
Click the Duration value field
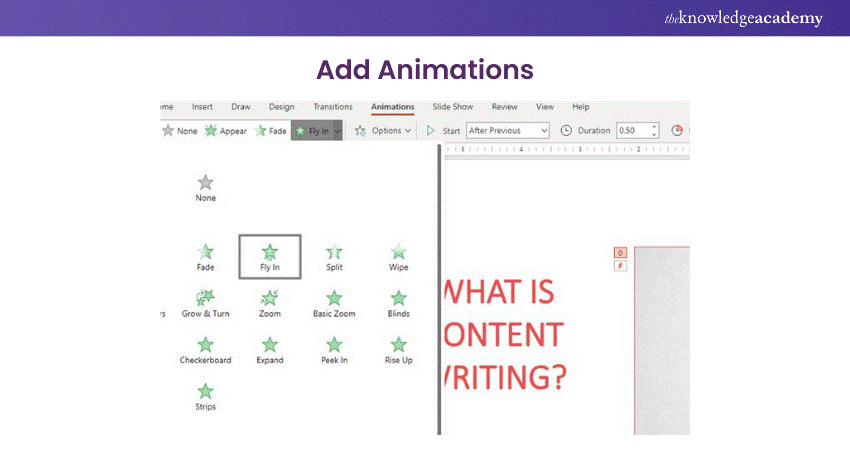click(630, 131)
